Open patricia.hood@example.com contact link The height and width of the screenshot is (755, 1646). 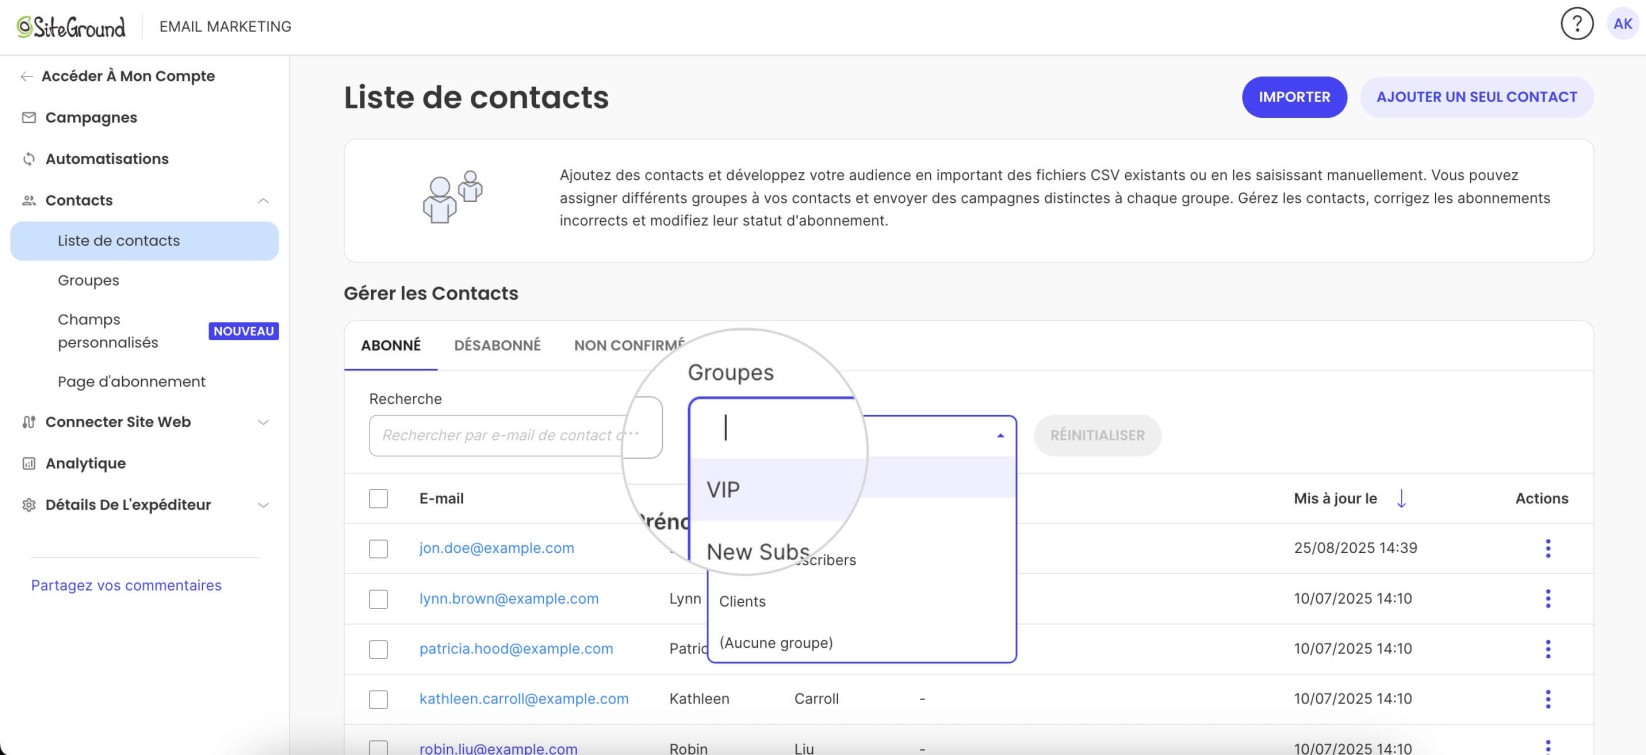pos(516,649)
